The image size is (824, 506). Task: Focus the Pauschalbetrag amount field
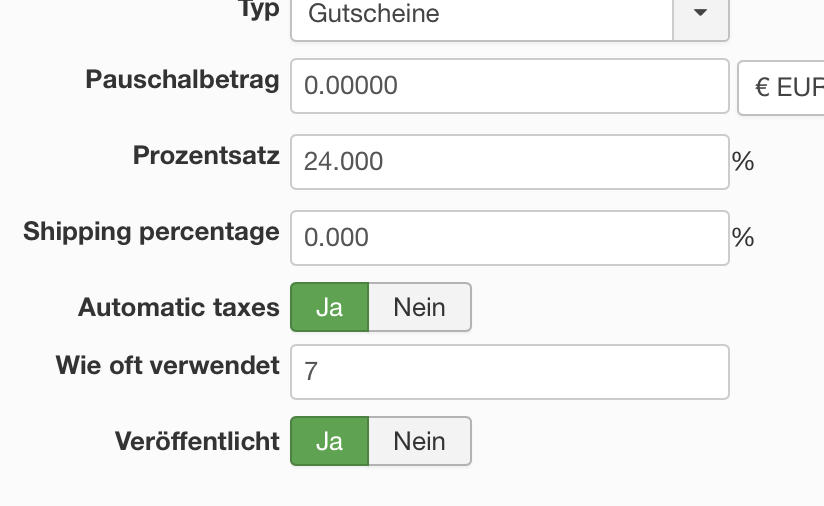point(509,87)
